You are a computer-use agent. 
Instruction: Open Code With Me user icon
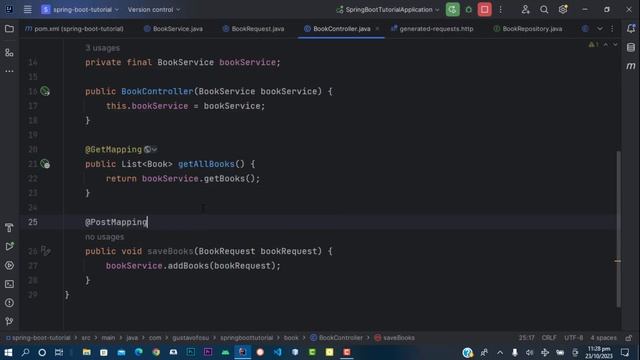click(525, 9)
